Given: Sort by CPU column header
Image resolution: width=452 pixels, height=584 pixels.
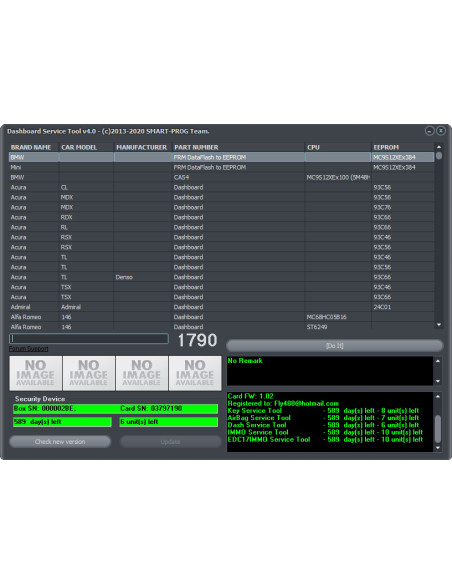Looking at the screenshot, I should coord(338,147).
